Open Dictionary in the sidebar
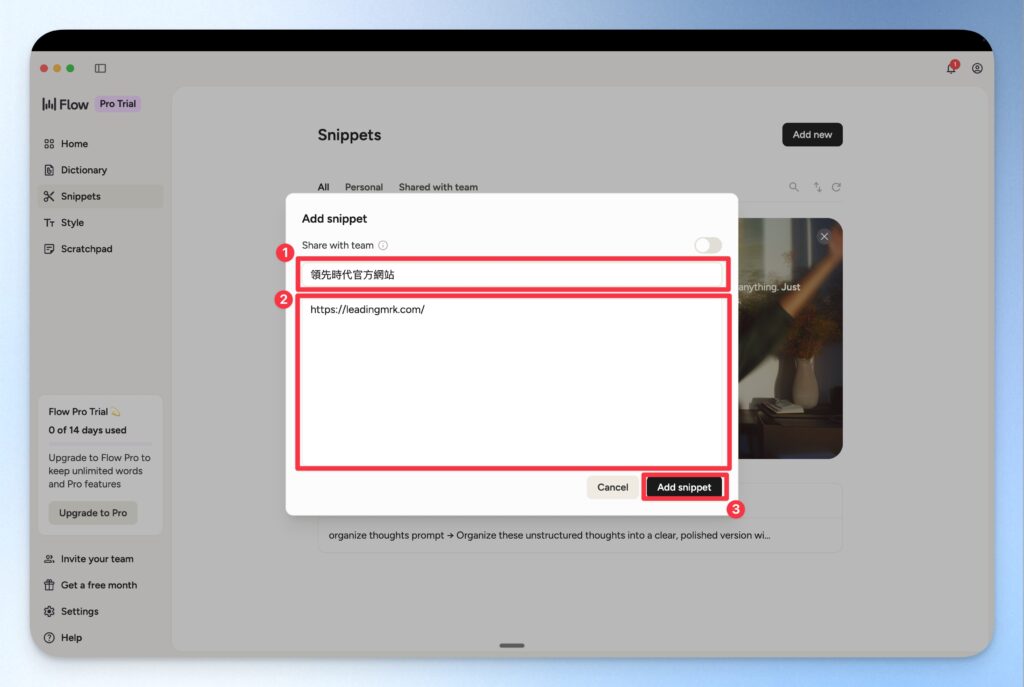The width and height of the screenshot is (1024, 687). pos(83,170)
